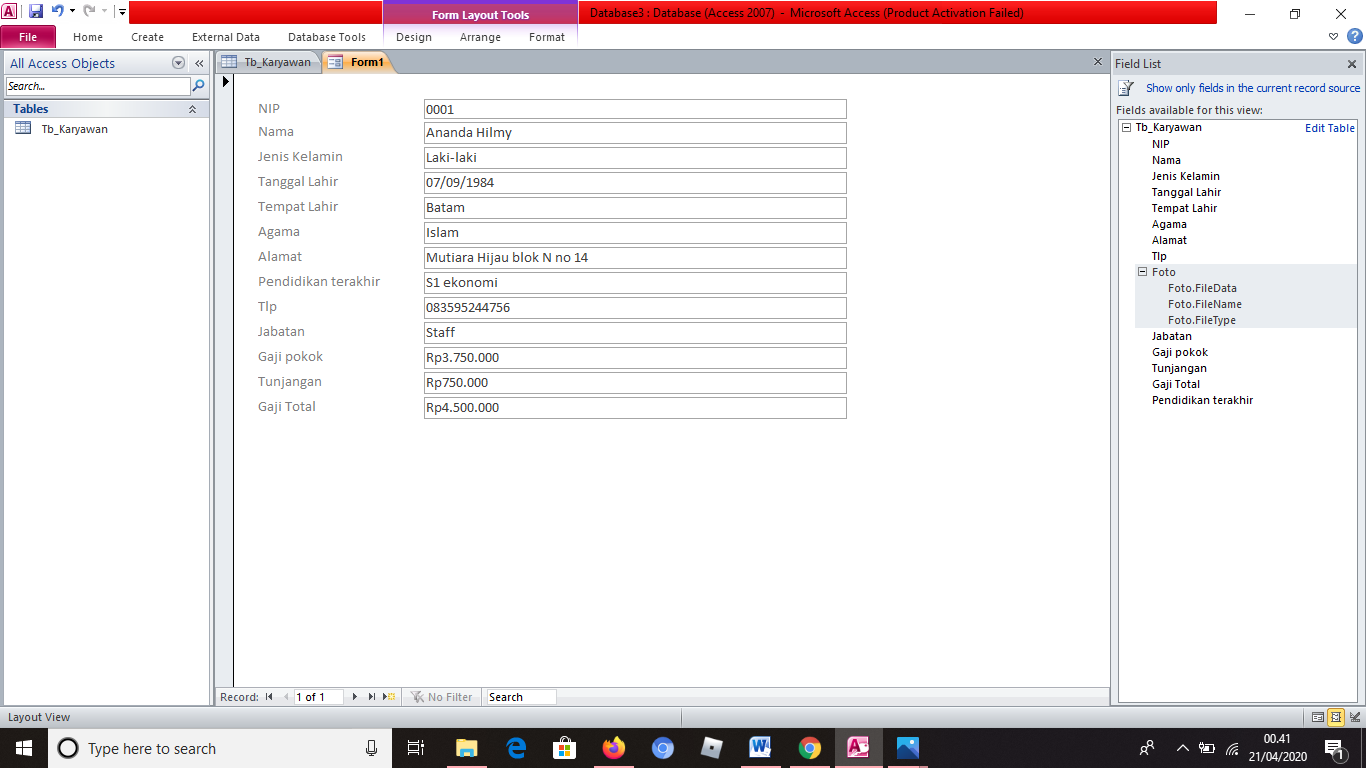
Task: Click the First record navigation button
Action: pyautogui.click(x=268, y=697)
